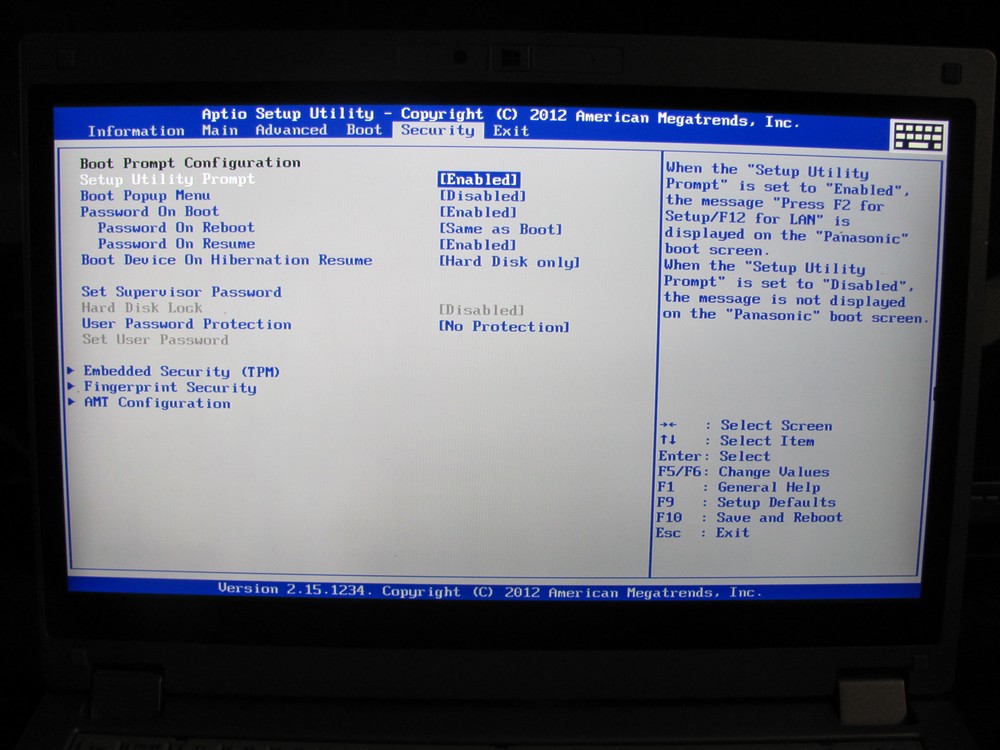
Task: Open AMT Configuration submenu
Action: coord(157,402)
